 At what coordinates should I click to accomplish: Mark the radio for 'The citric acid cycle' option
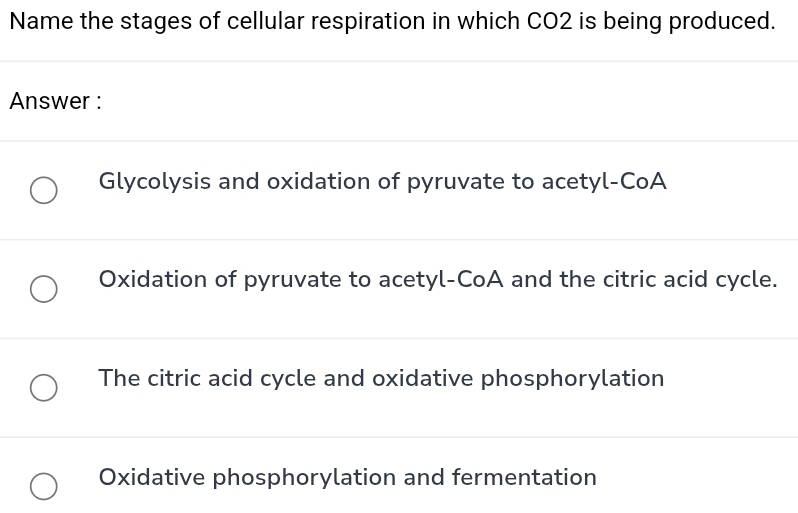click(x=42, y=388)
